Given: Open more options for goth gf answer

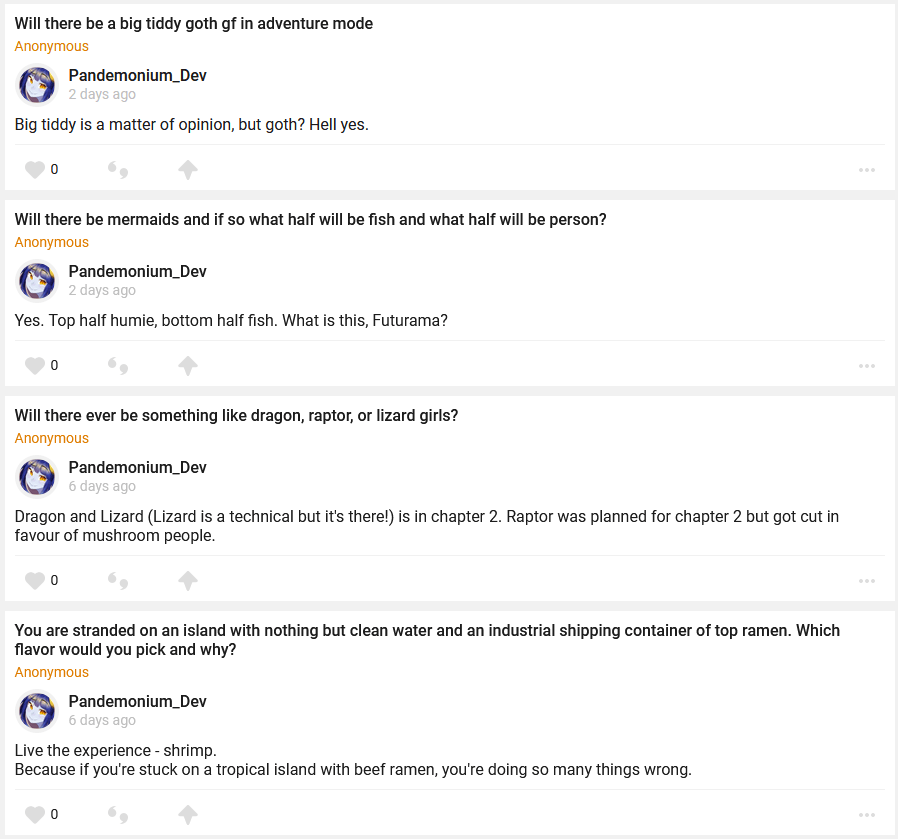Looking at the screenshot, I should click(867, 170).
